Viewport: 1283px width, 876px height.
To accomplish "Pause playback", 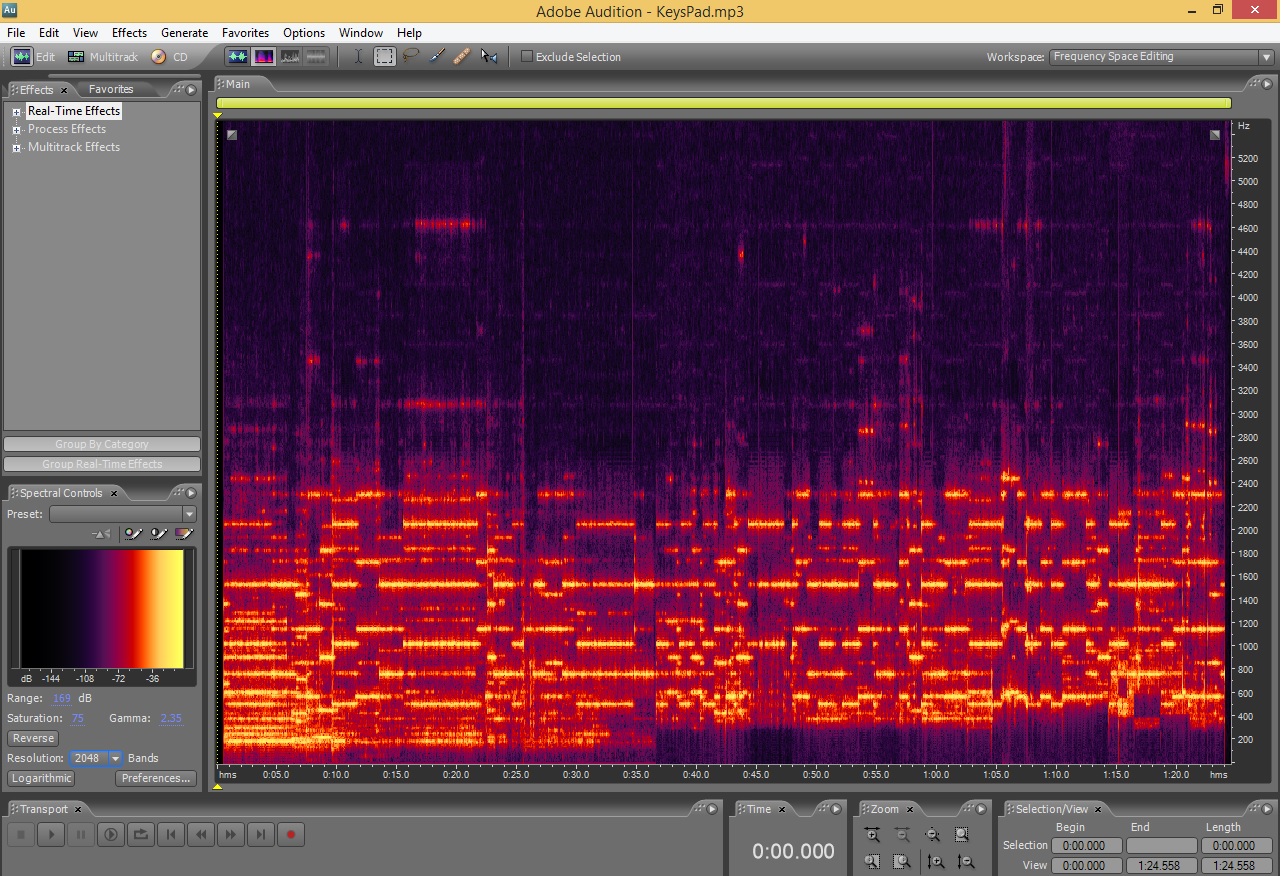I will coord(81,834).
